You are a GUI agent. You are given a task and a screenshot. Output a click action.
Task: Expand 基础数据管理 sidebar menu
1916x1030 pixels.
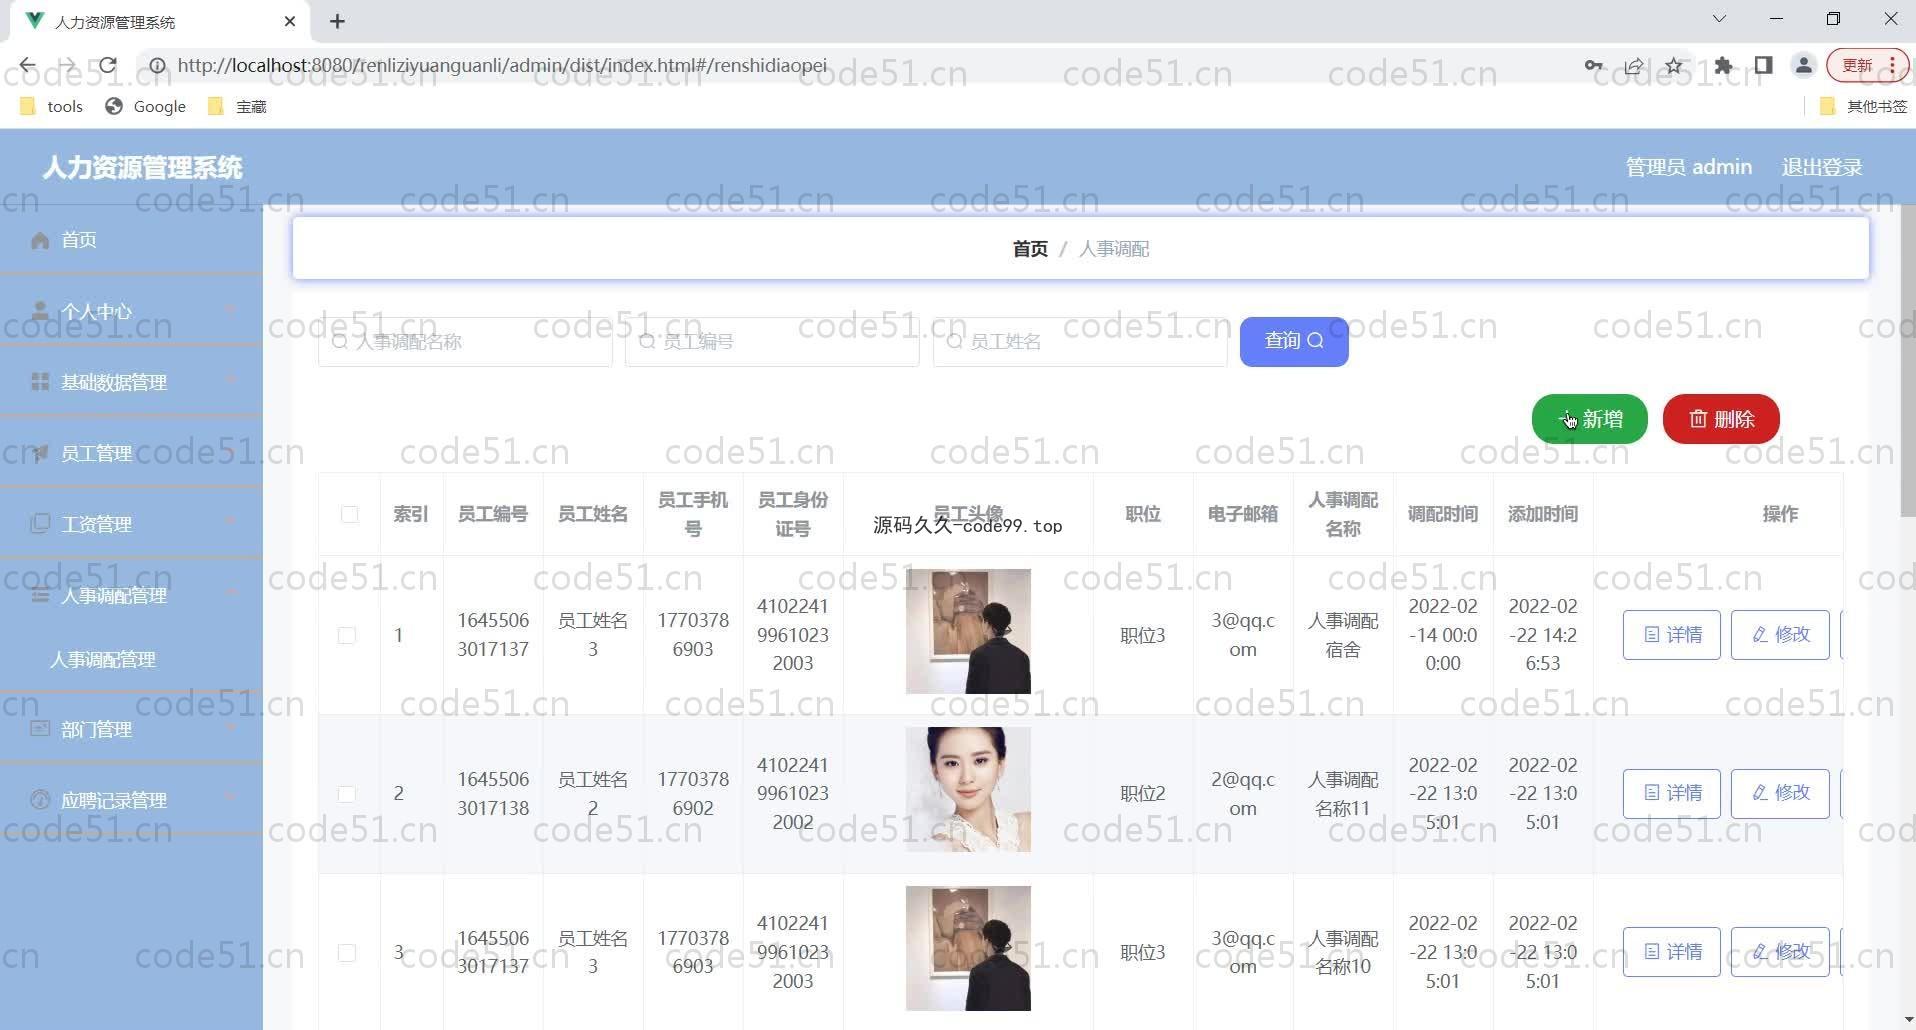tap(131, 382)
